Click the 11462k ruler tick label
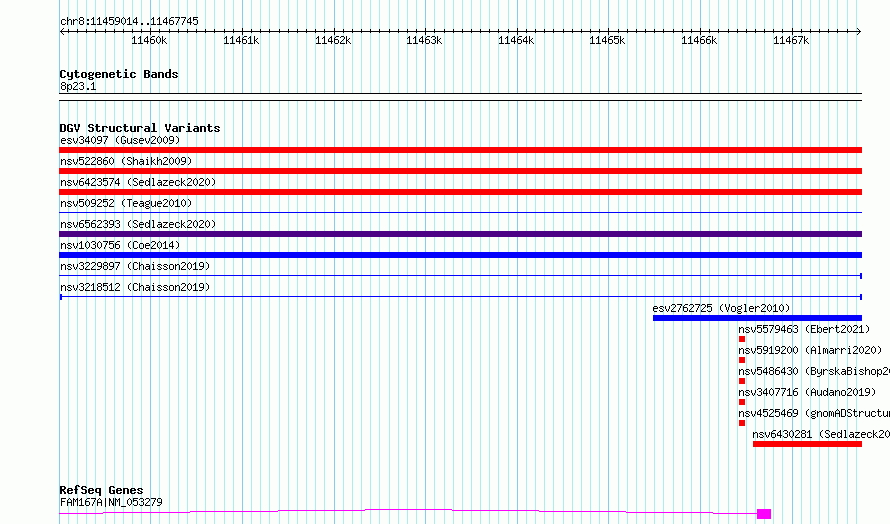Screen dimensions: 890x524 pyautogui.click(x=333, y=40)
